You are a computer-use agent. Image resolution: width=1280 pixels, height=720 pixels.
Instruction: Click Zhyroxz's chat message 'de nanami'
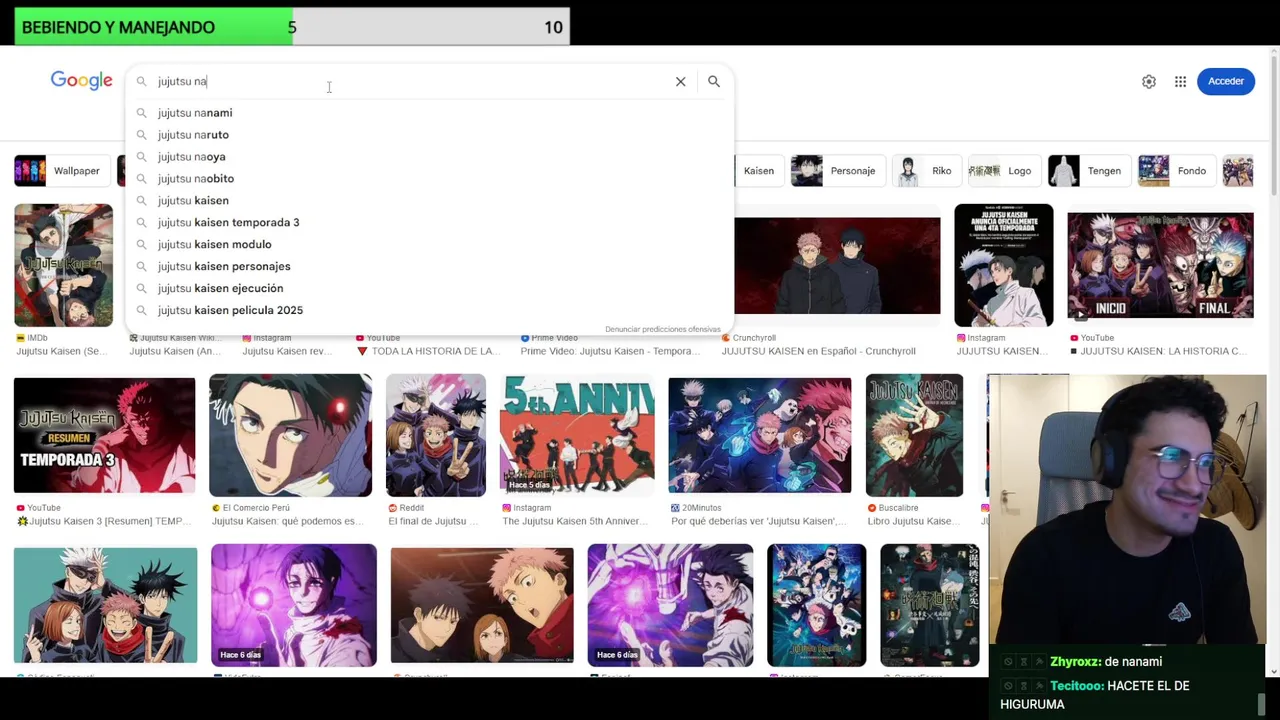click(x=1106, y=662)
